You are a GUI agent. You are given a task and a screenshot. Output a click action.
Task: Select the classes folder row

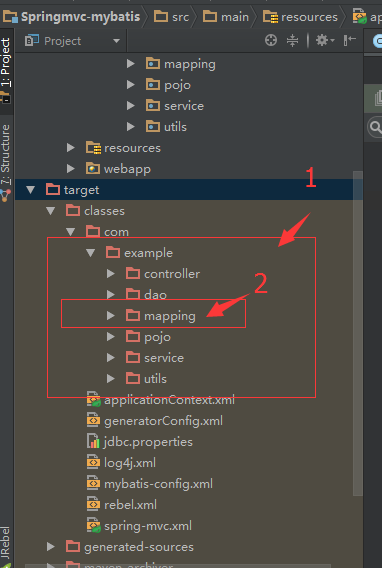189,211
